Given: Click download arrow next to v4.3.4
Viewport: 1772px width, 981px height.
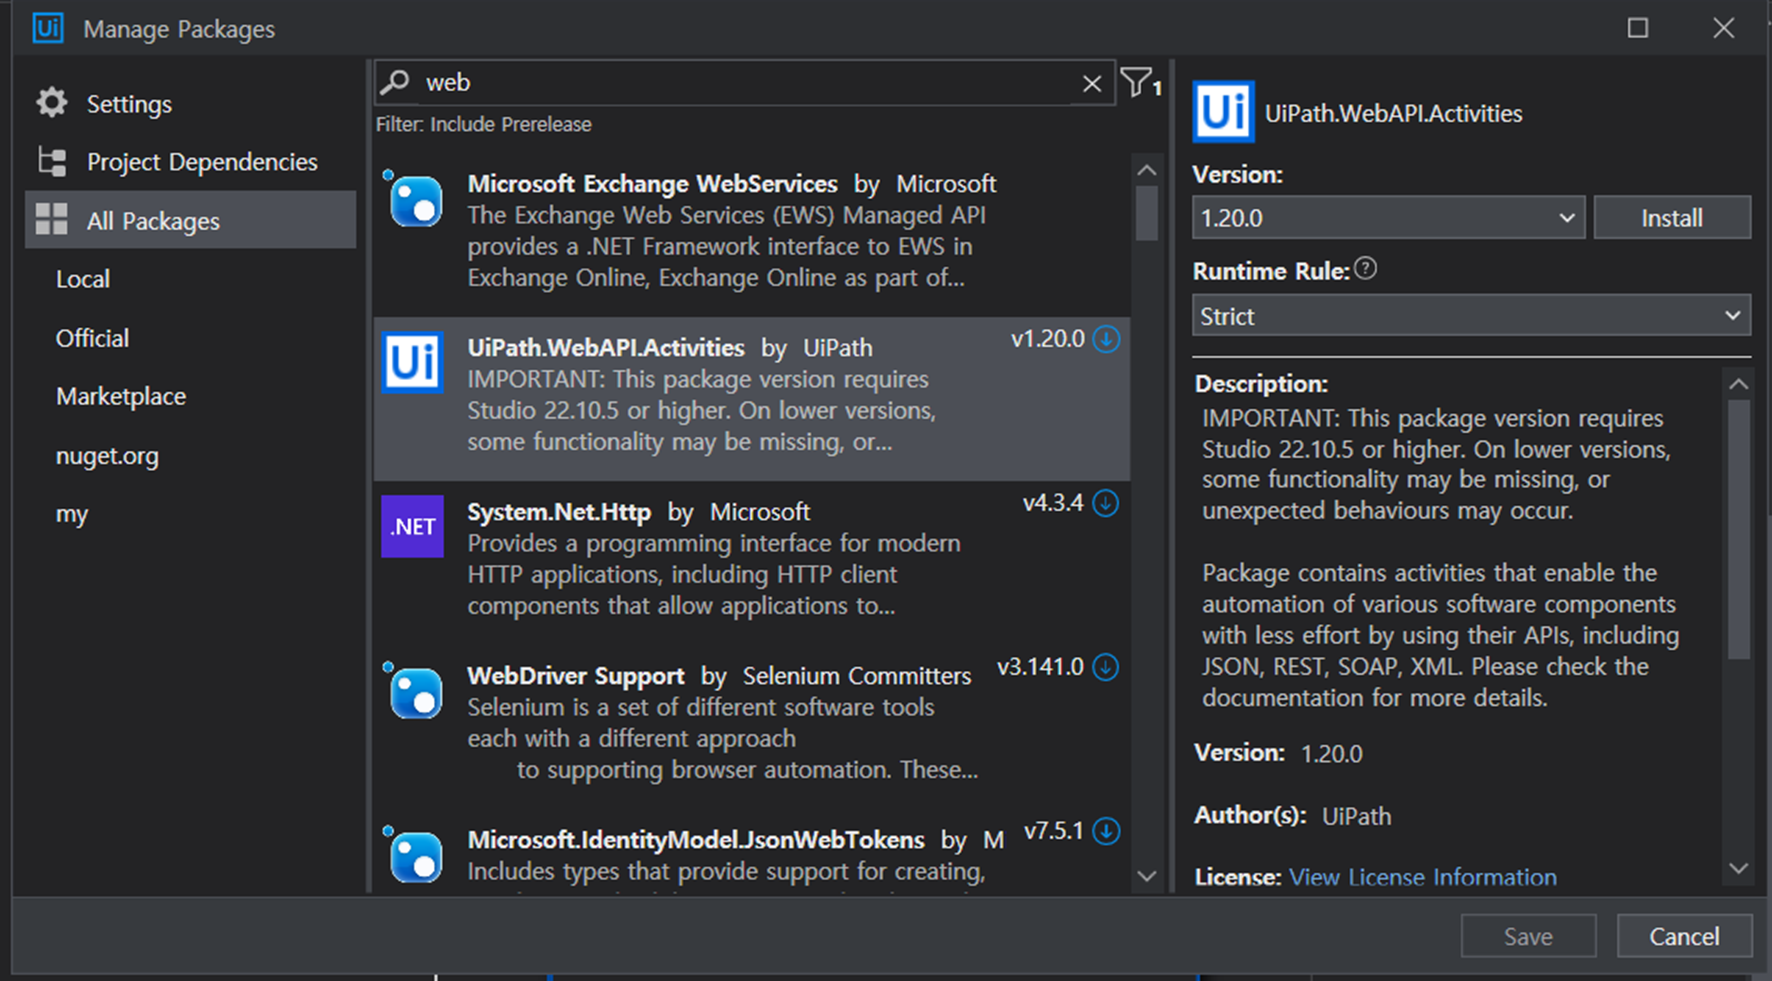Looking at the screenshot, I should tap(1106, 503).
